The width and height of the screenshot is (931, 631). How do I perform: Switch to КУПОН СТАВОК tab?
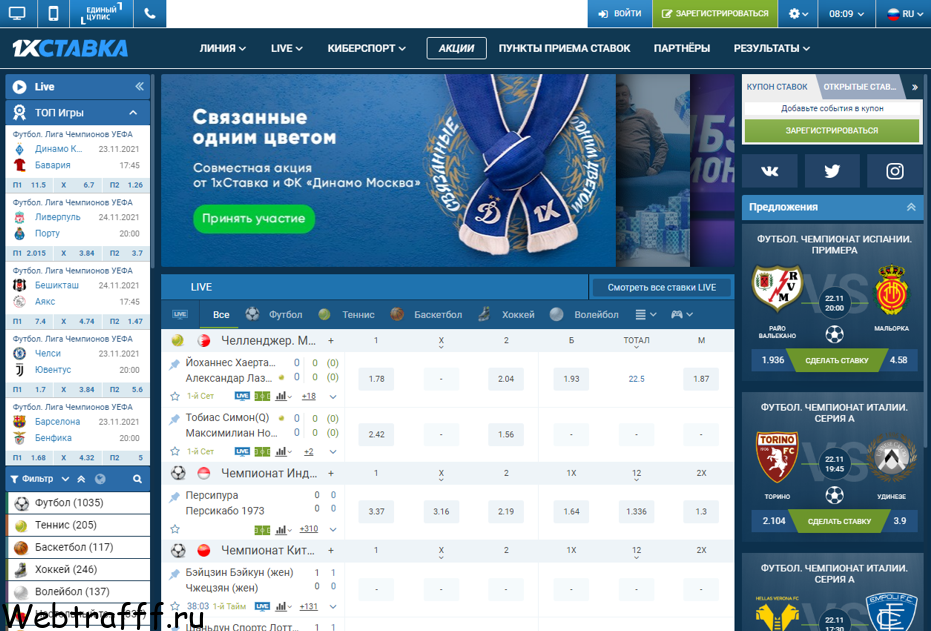[777, 87]
